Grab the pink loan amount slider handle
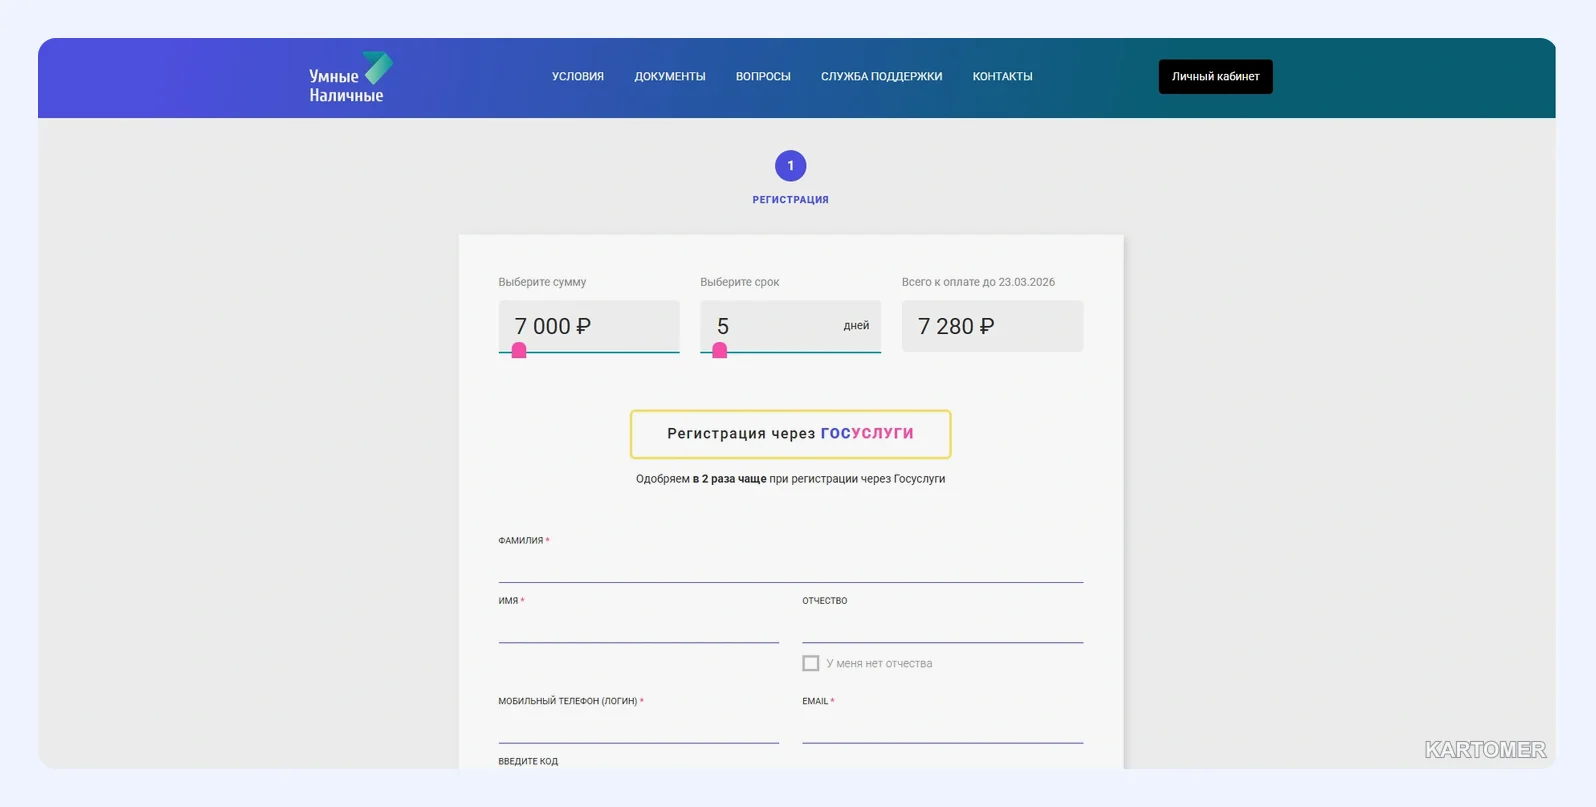Image resolution: width=1596 pixels, height=807 pixels. coord(519,350)
